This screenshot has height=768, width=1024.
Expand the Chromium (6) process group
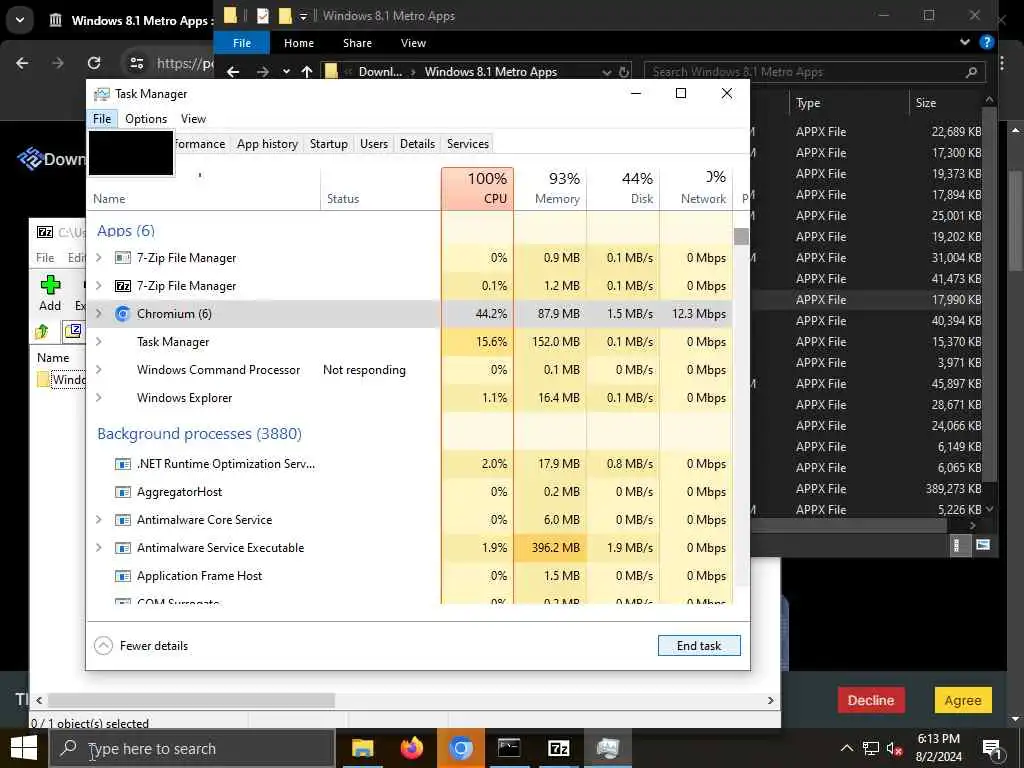99,314
